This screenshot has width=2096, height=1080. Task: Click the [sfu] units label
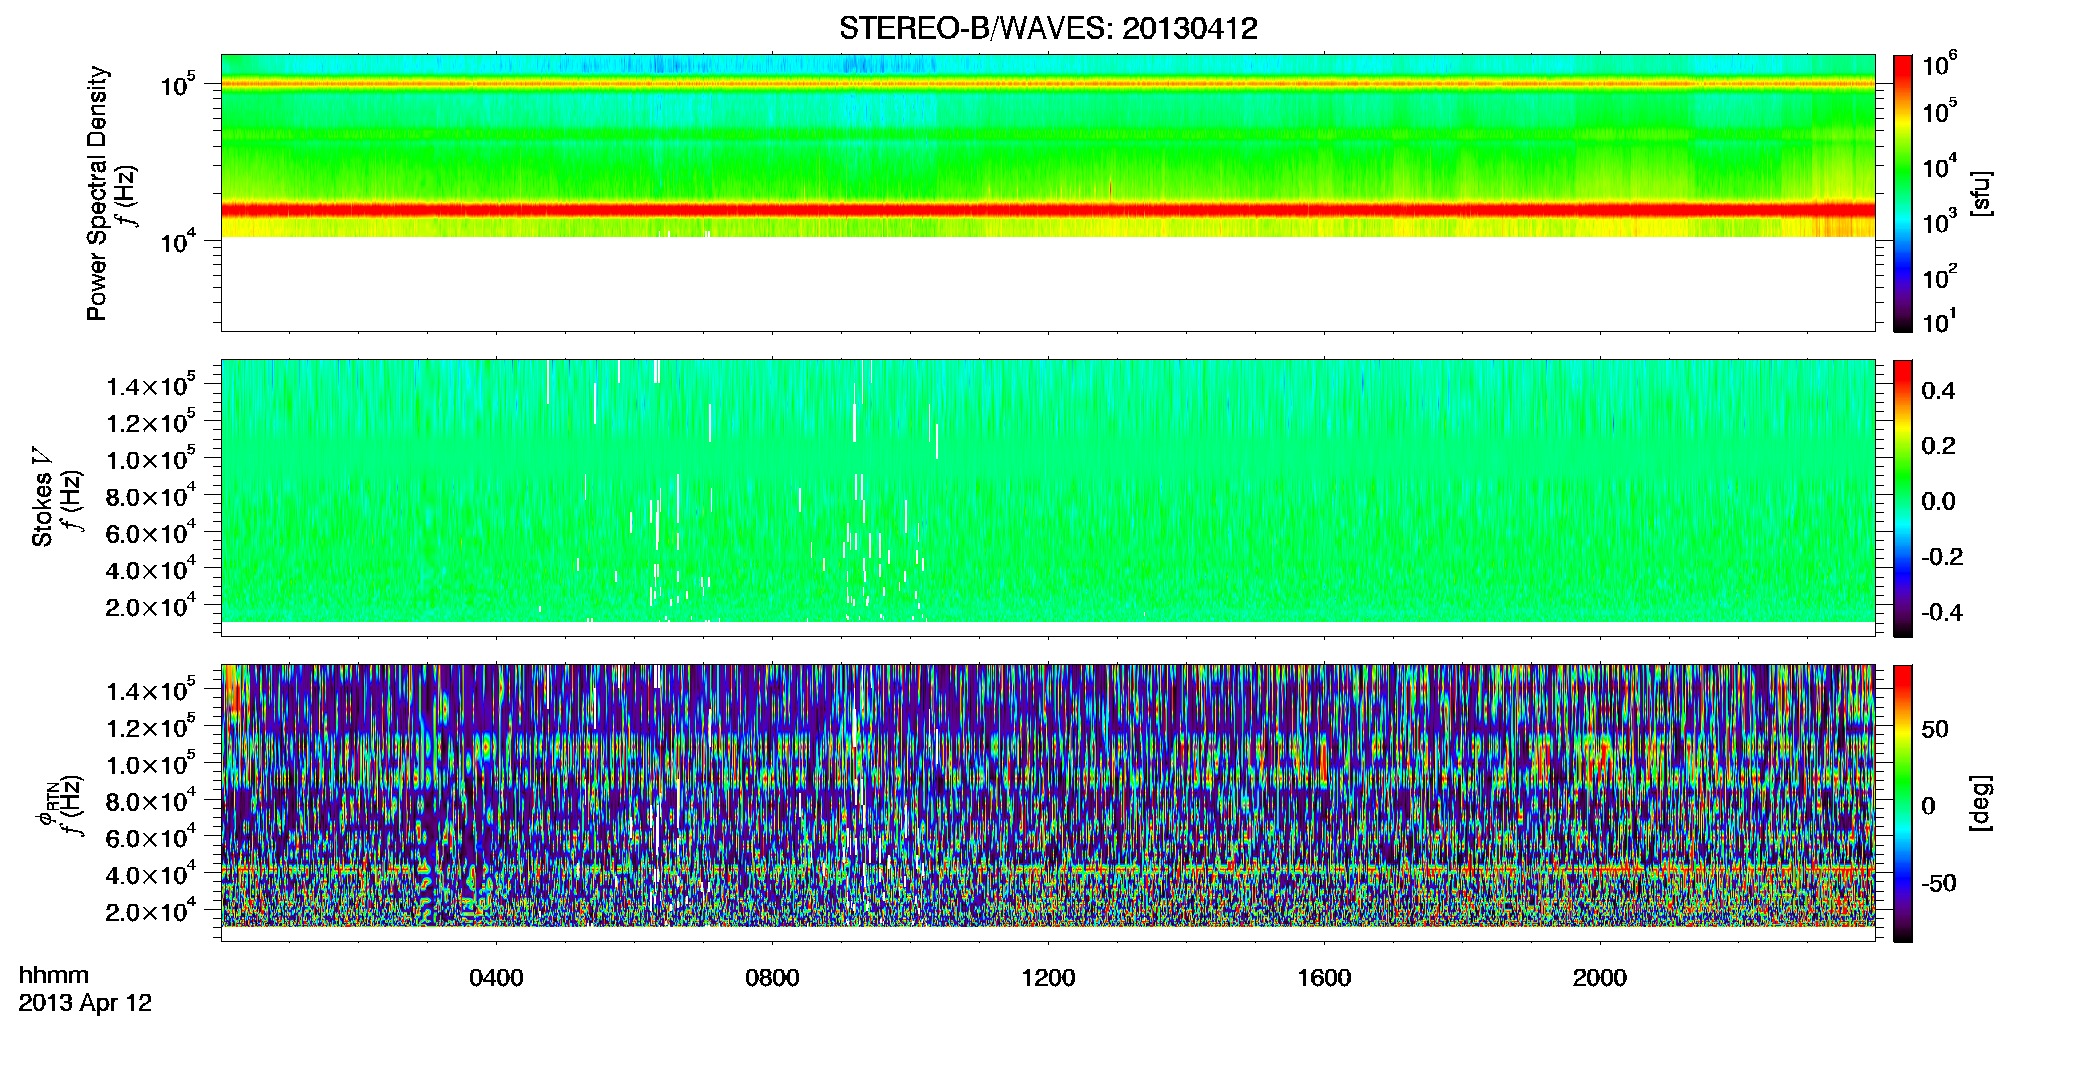pos(1981,193)
